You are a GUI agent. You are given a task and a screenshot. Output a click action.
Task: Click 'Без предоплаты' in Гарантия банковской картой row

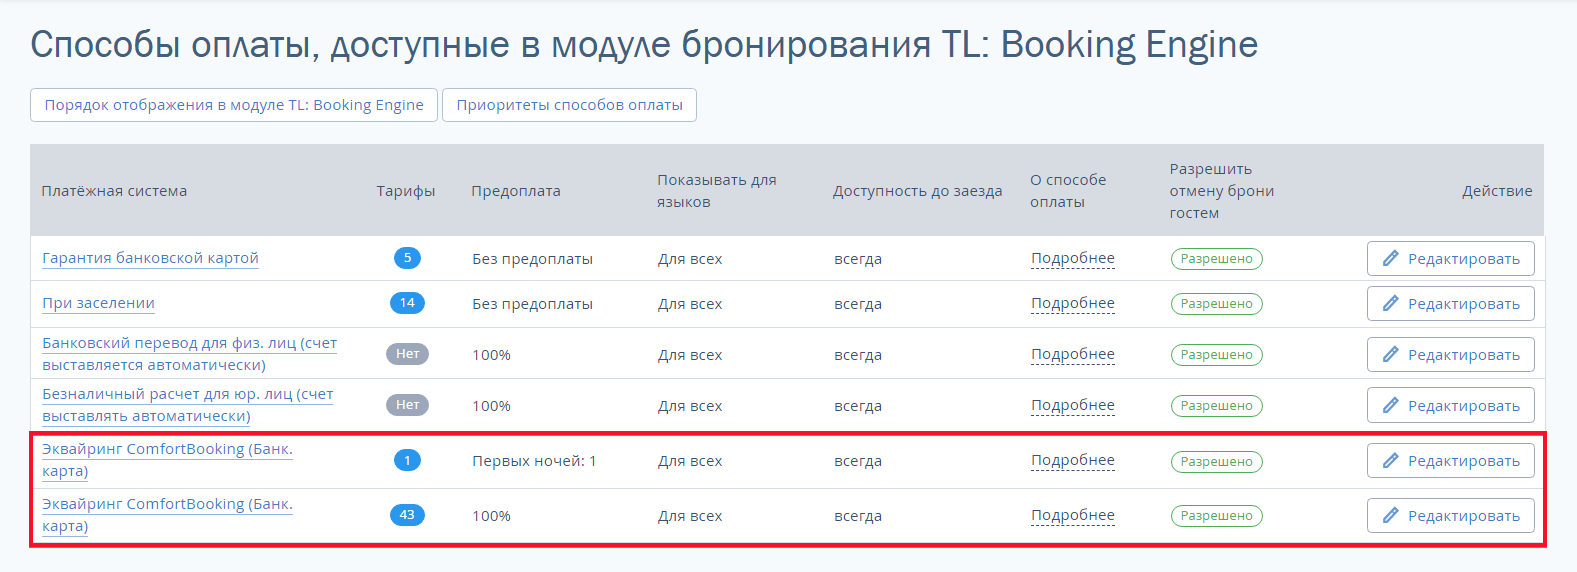532,259
